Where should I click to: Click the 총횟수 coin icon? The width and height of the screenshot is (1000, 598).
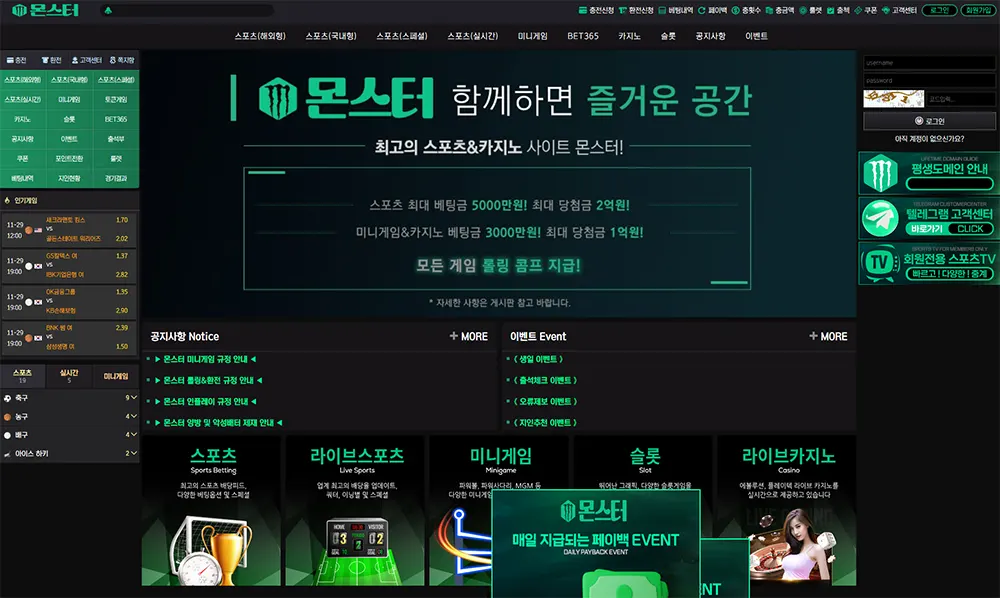click(x=735, y=10)
